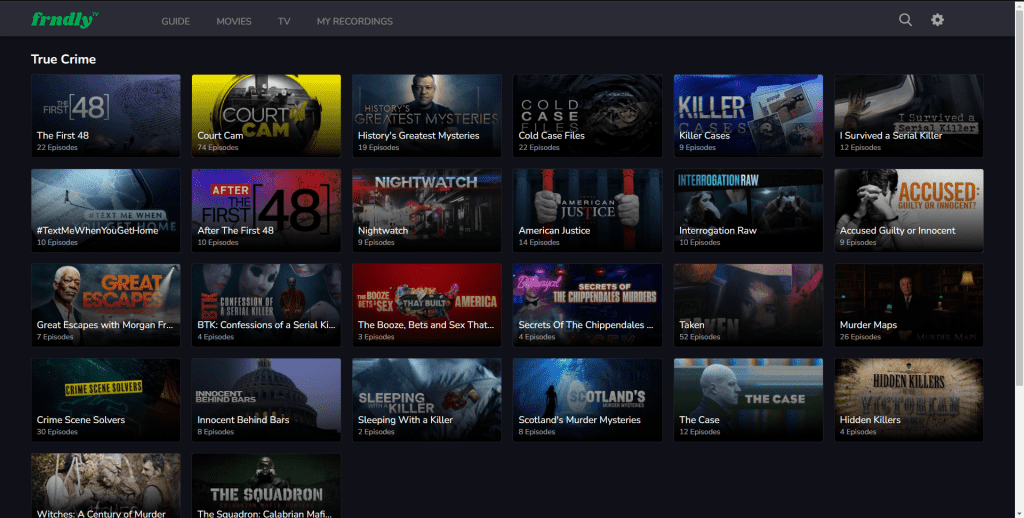Open the settings gear icon
Image resolution: width=1024 pixels, height=518 pixels.
point(937,20)
